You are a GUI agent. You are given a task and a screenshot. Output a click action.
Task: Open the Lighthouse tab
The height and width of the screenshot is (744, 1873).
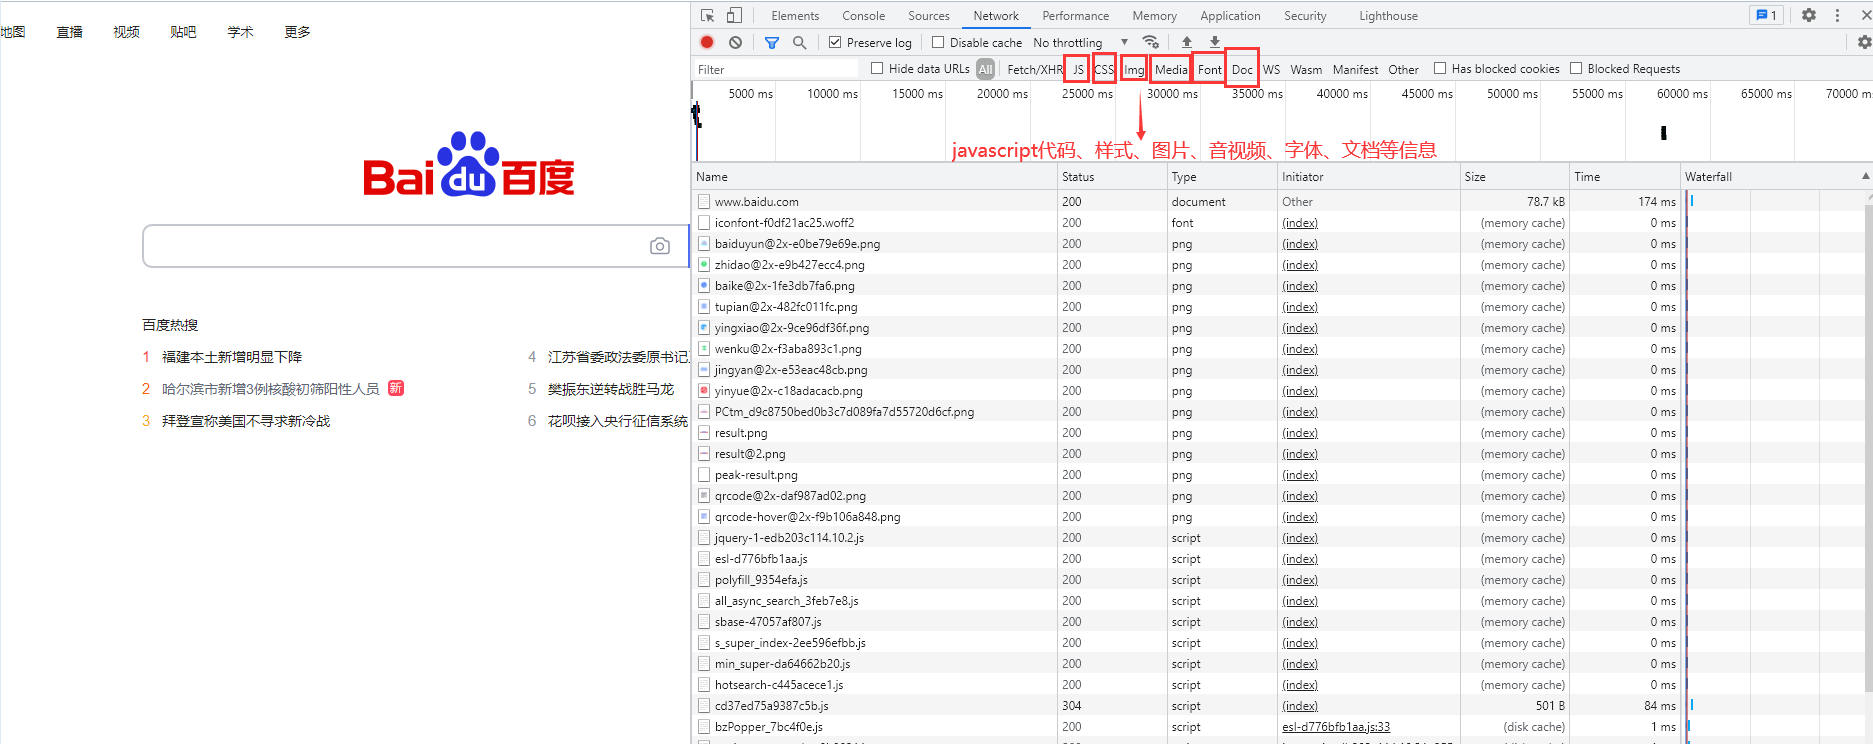coord(1388,16)
